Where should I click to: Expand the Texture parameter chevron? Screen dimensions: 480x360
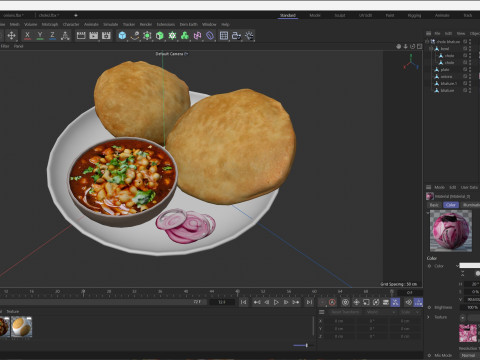[429, 317]
